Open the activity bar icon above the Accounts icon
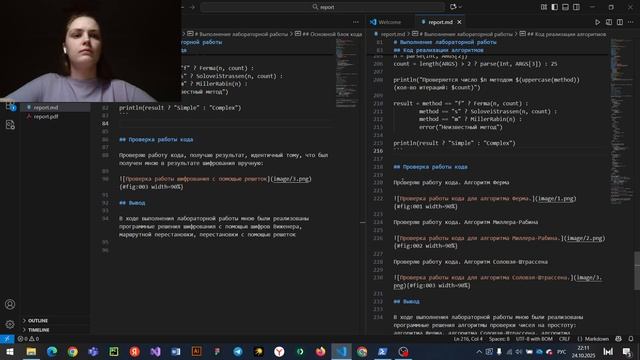640x360 pixels. pos(10,125)
